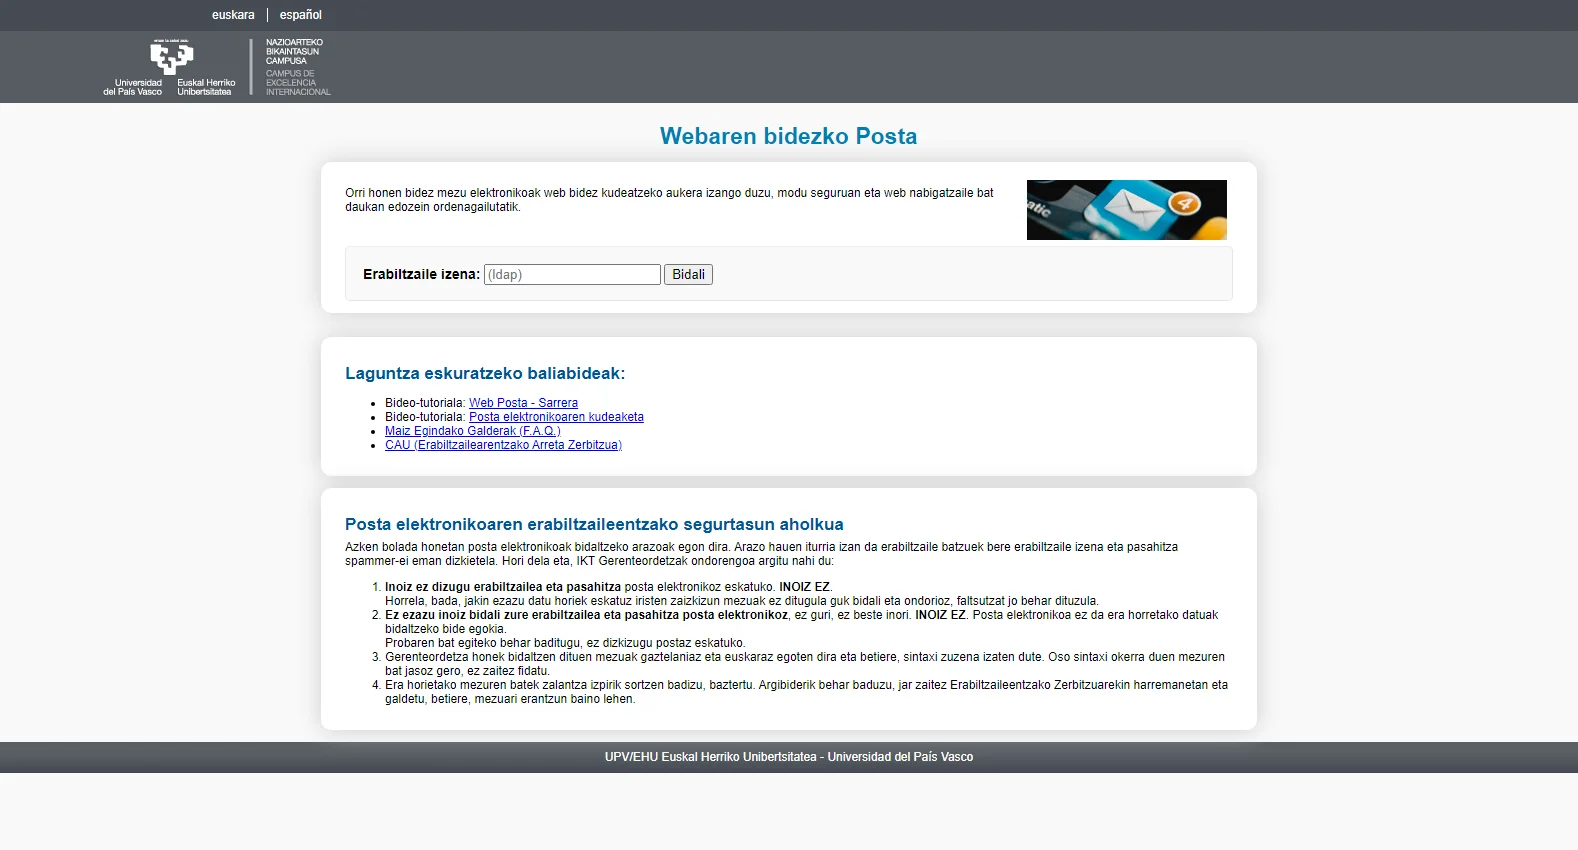Select the UPV/EHU footer text

tap(789, 757)
